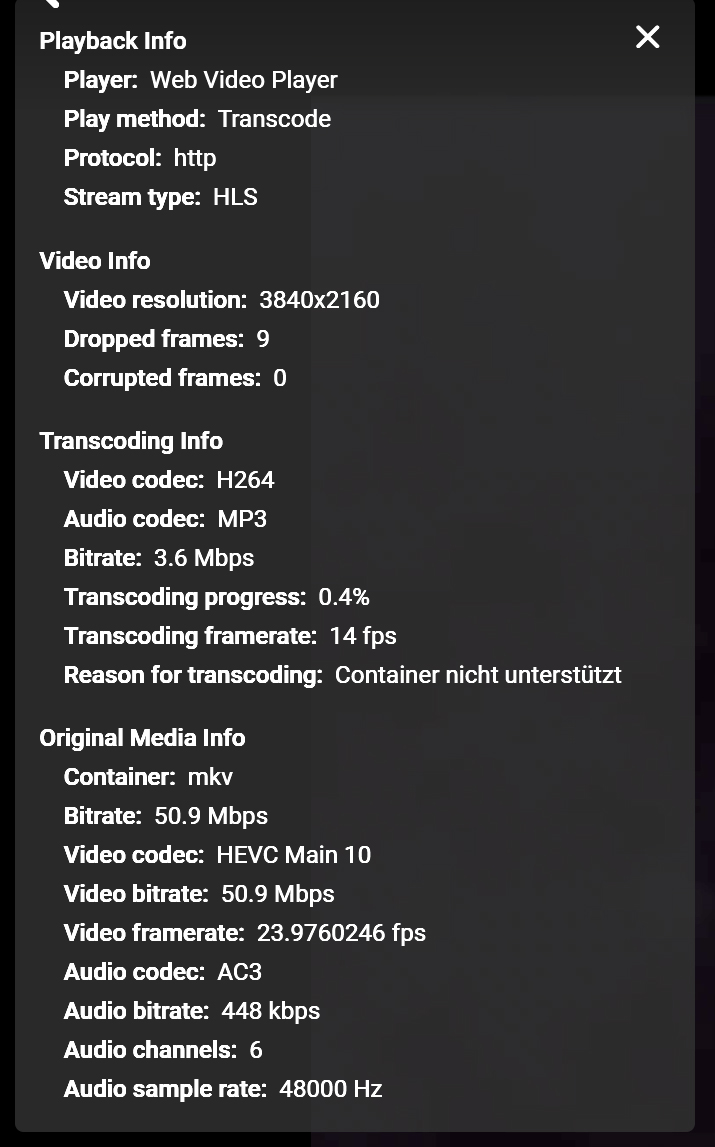Image resolution: width=715 pixels, height=1147 pixels.
Task: Click the Play method Transcode value
Action: (274, 119)
